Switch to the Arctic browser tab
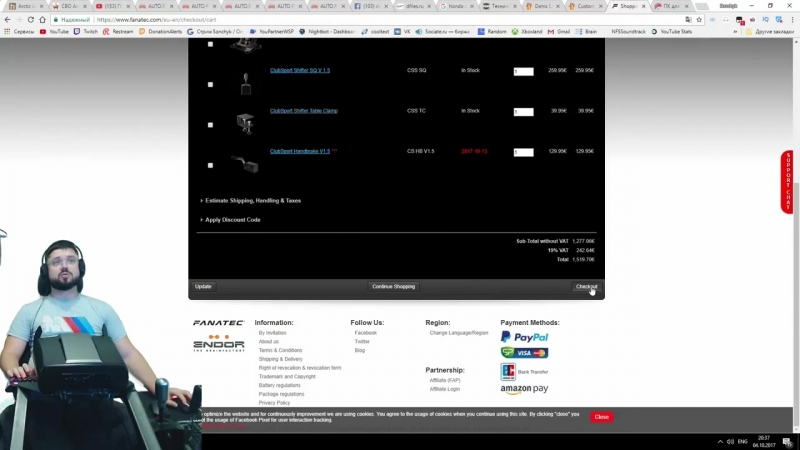This screenshot has width=800, height=450. 26,6
